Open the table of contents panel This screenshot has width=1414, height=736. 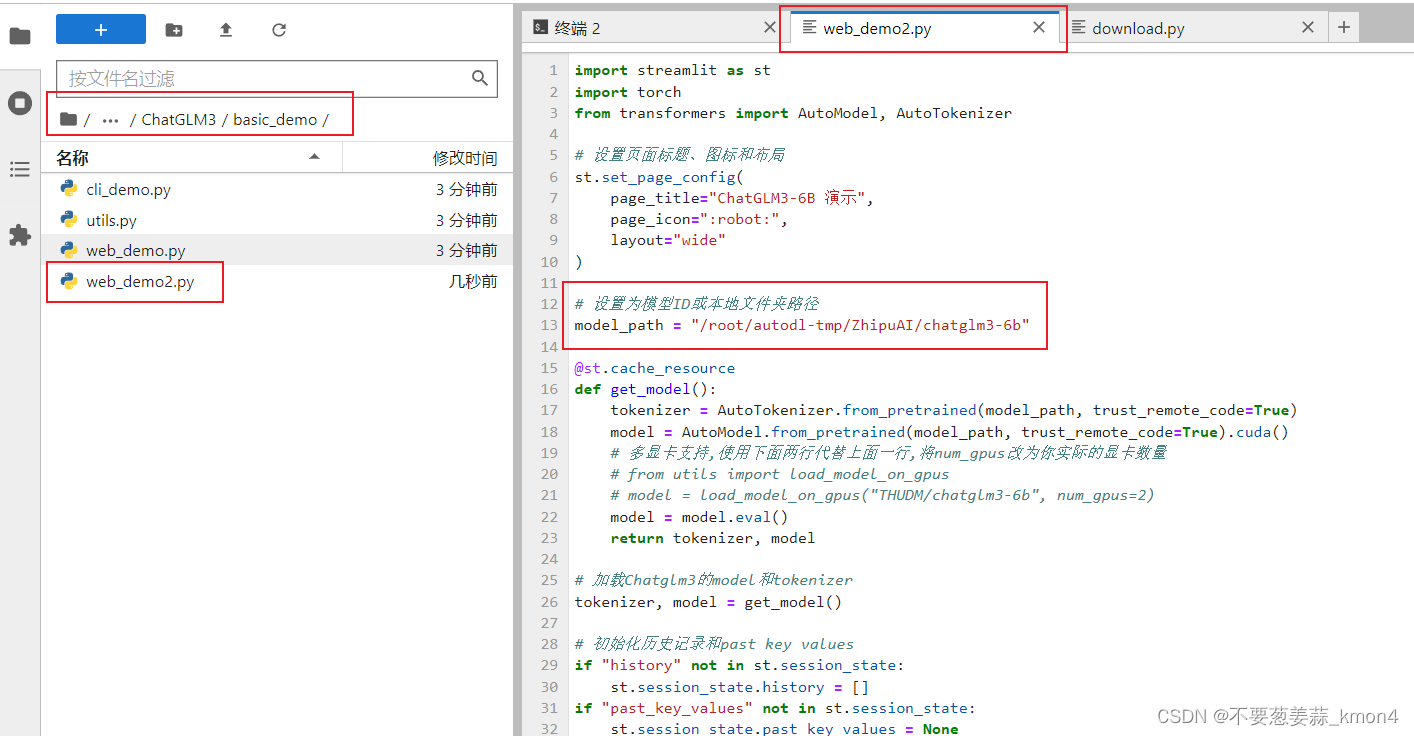(20, 170)
